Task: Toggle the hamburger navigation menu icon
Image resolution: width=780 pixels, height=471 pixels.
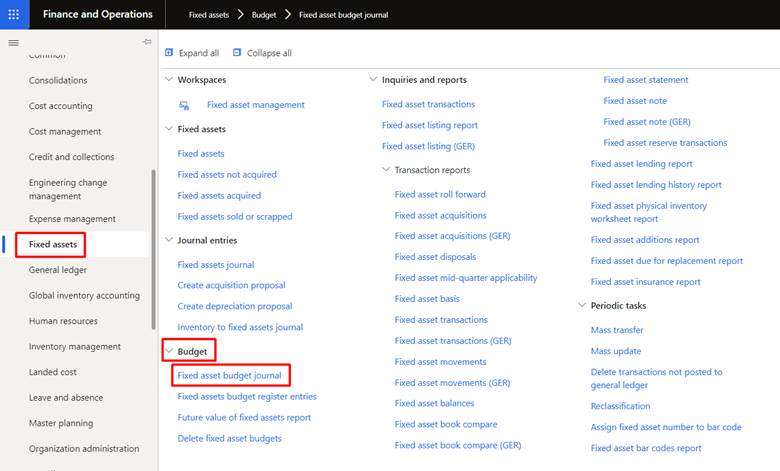Action: click(13, 43)
